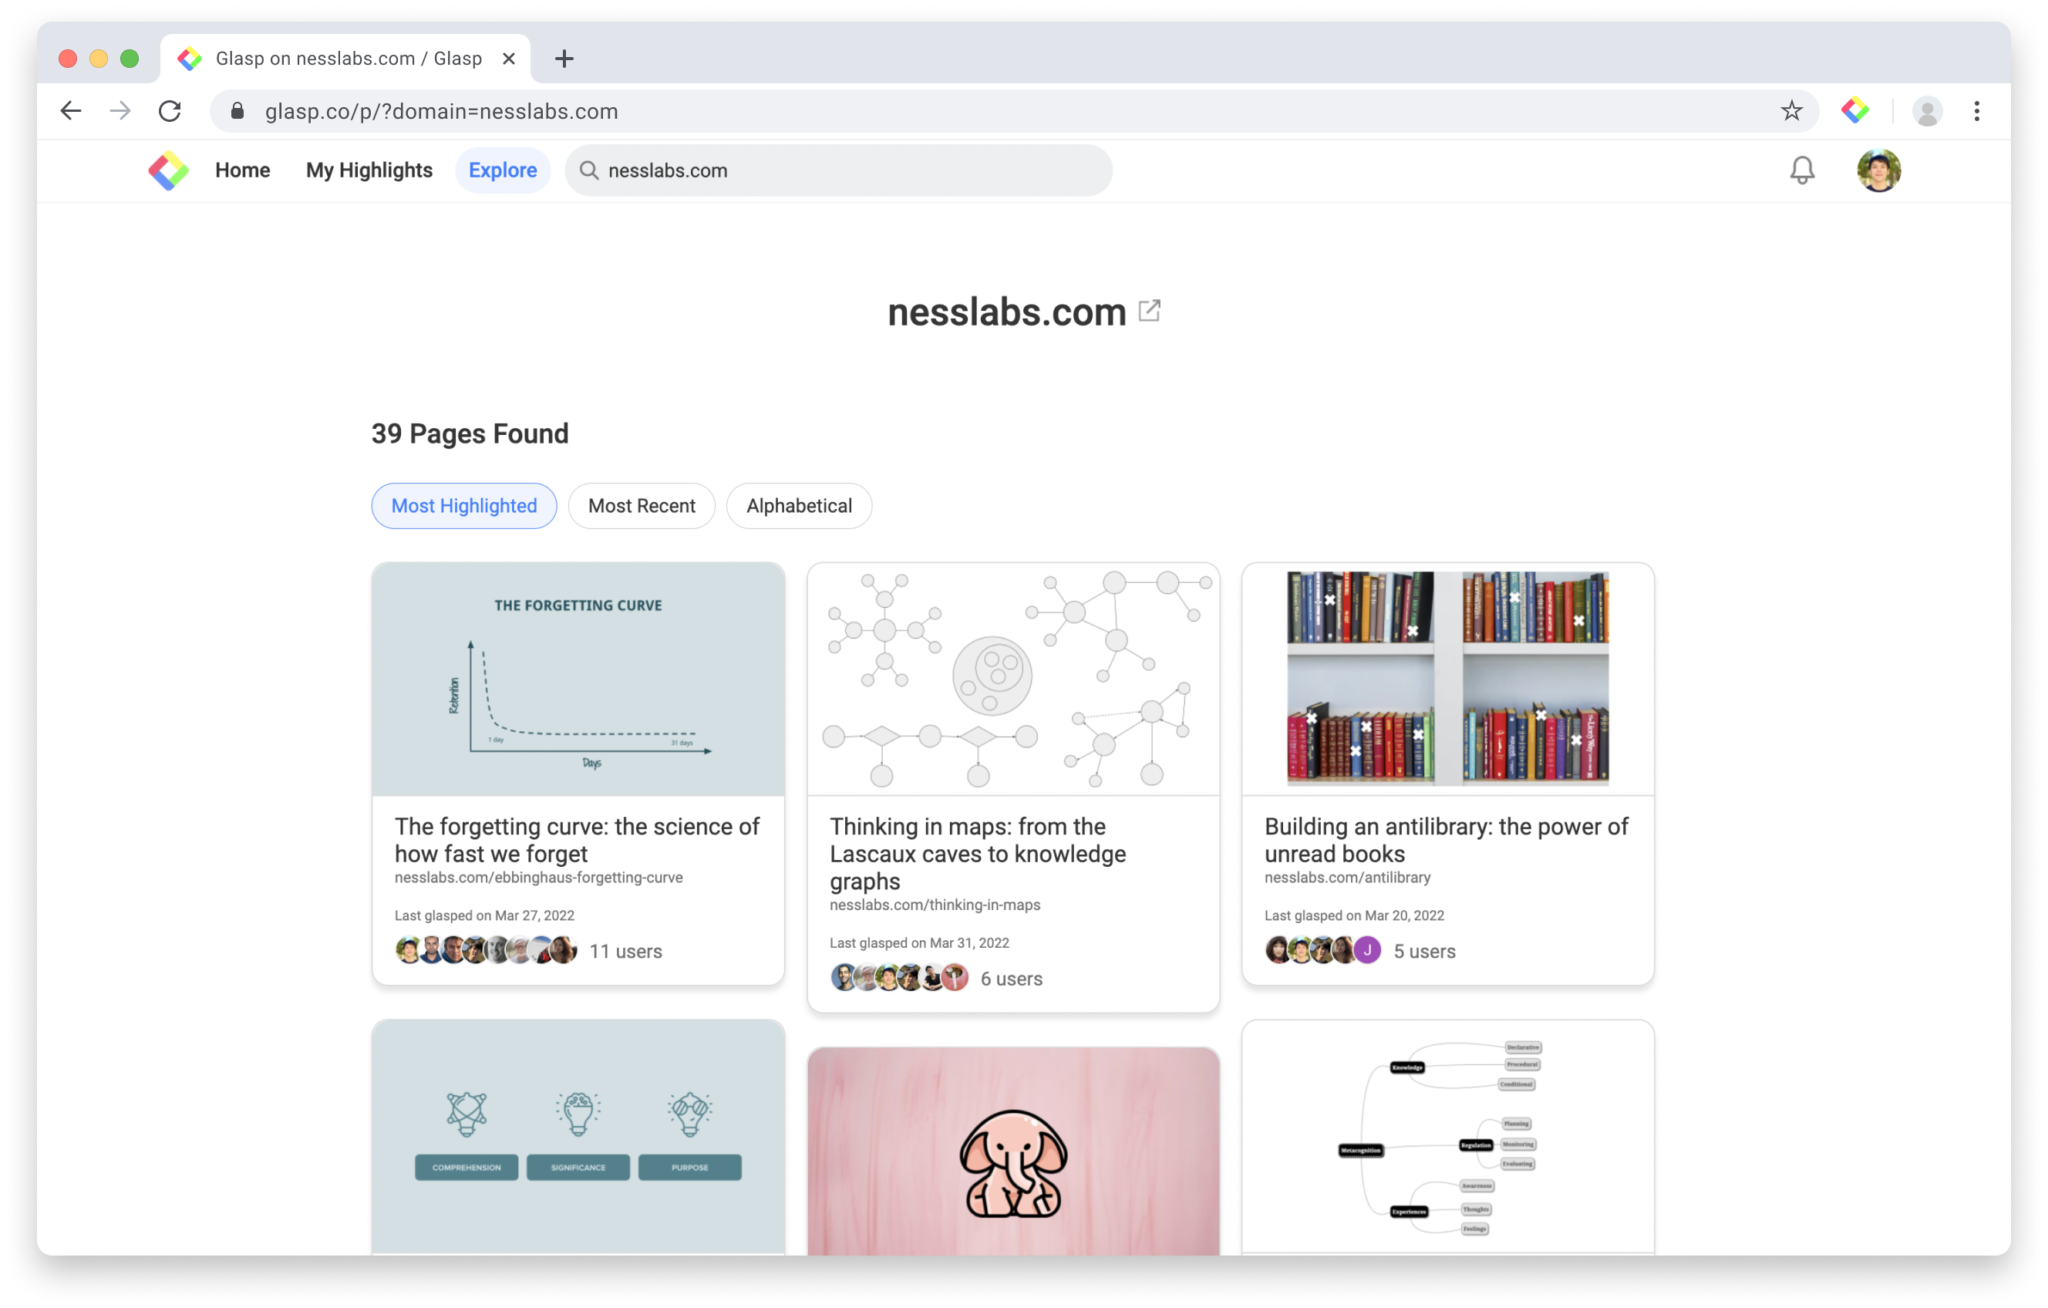Click nesslabs.com/thinking-in-maps URL

[x=935, y=905]
